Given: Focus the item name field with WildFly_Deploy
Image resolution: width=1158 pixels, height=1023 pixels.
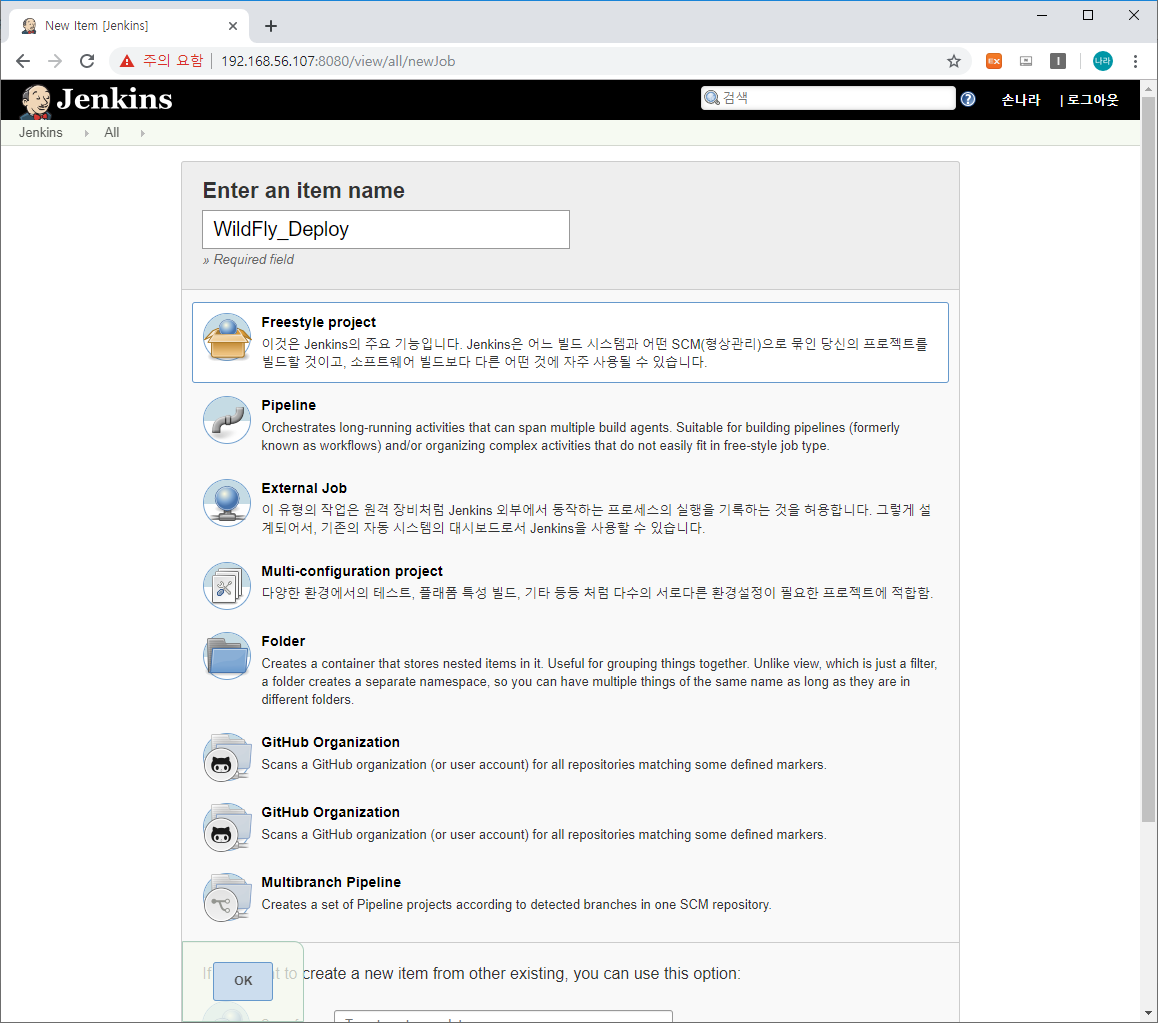Looking at the screenshot, I should (x=386, y=229).
